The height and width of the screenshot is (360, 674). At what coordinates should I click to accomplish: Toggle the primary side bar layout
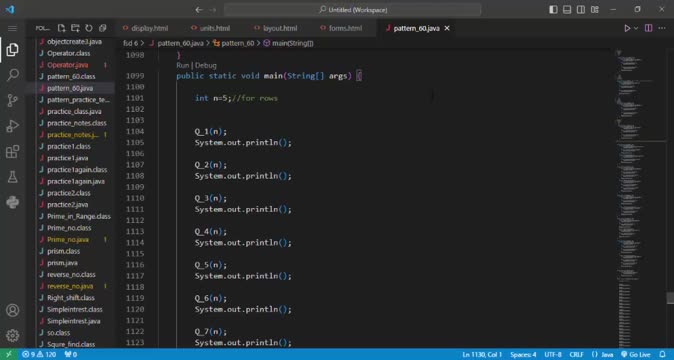(x=553, y=9)
